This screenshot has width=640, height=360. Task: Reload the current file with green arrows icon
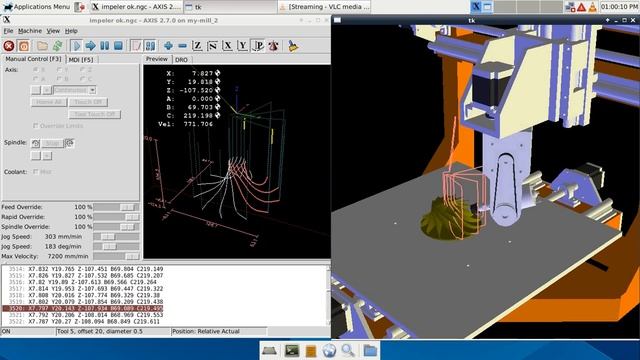[58, 46]
